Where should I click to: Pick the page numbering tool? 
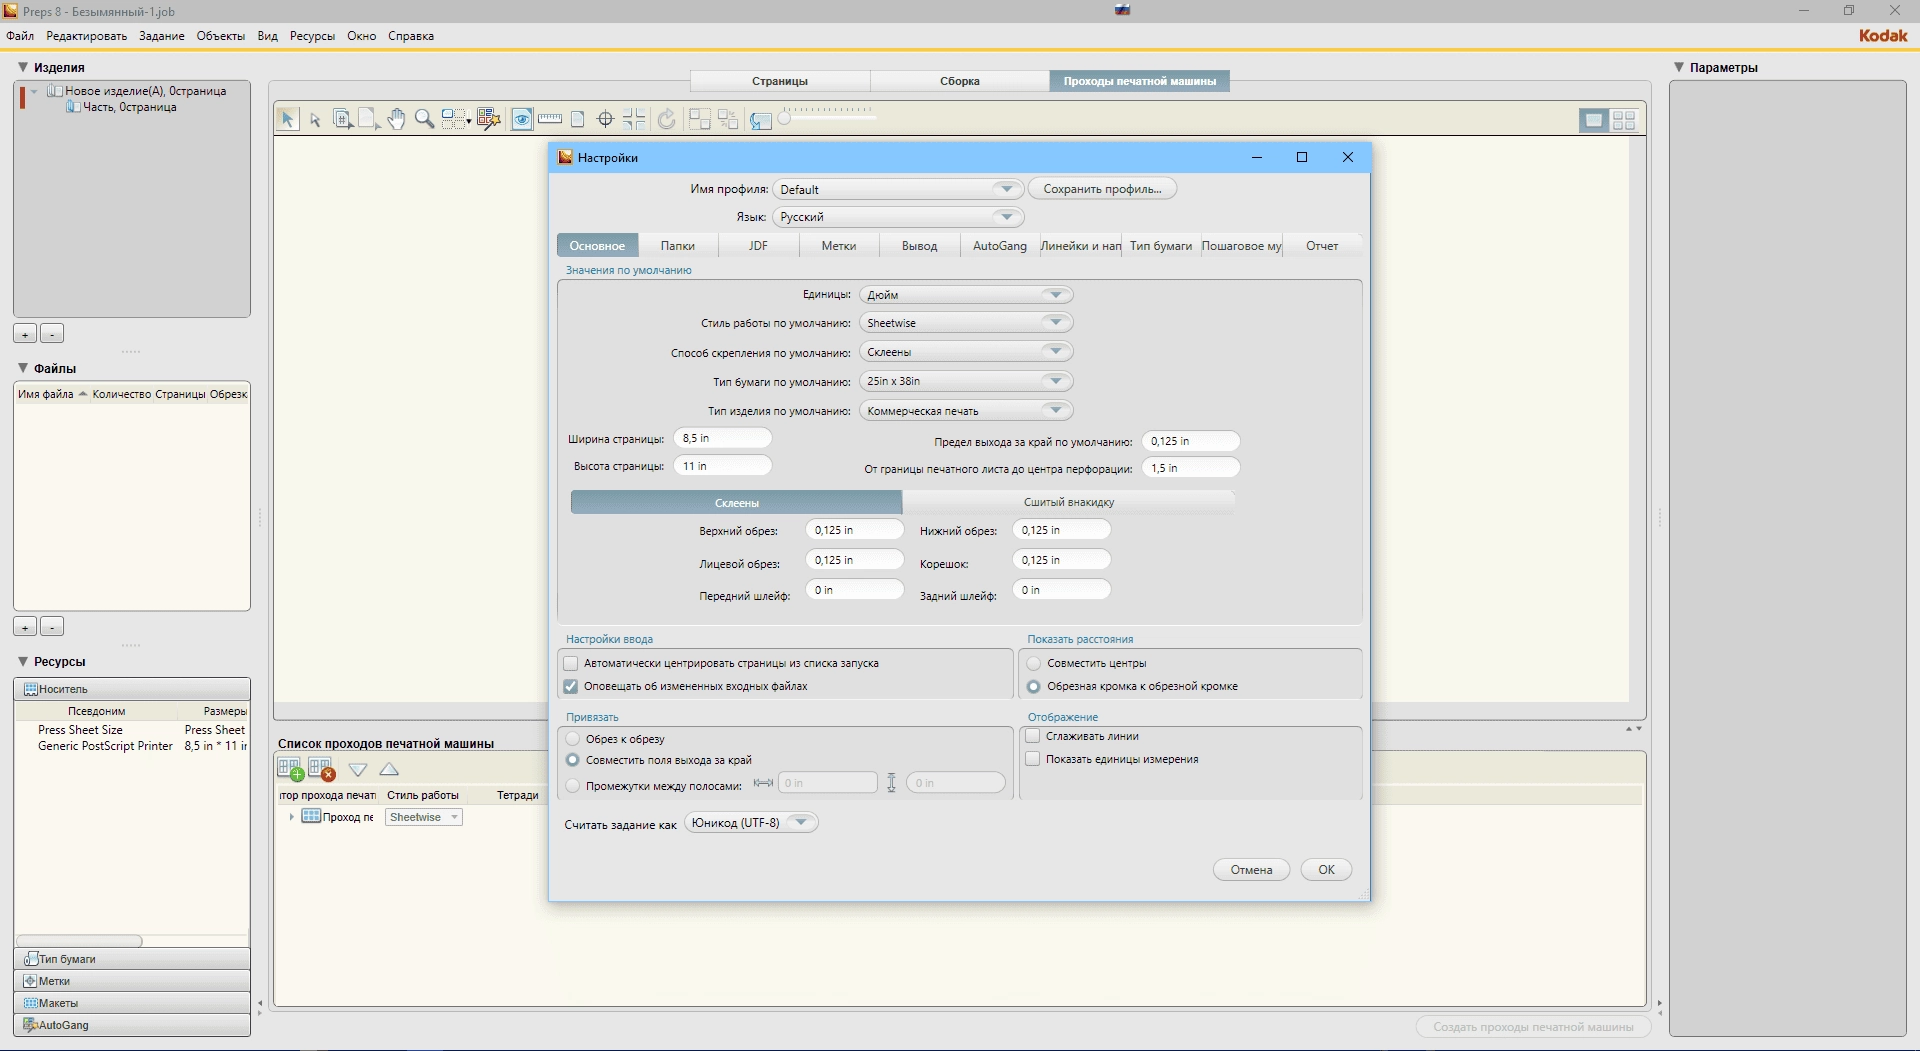tap(342, 120)
